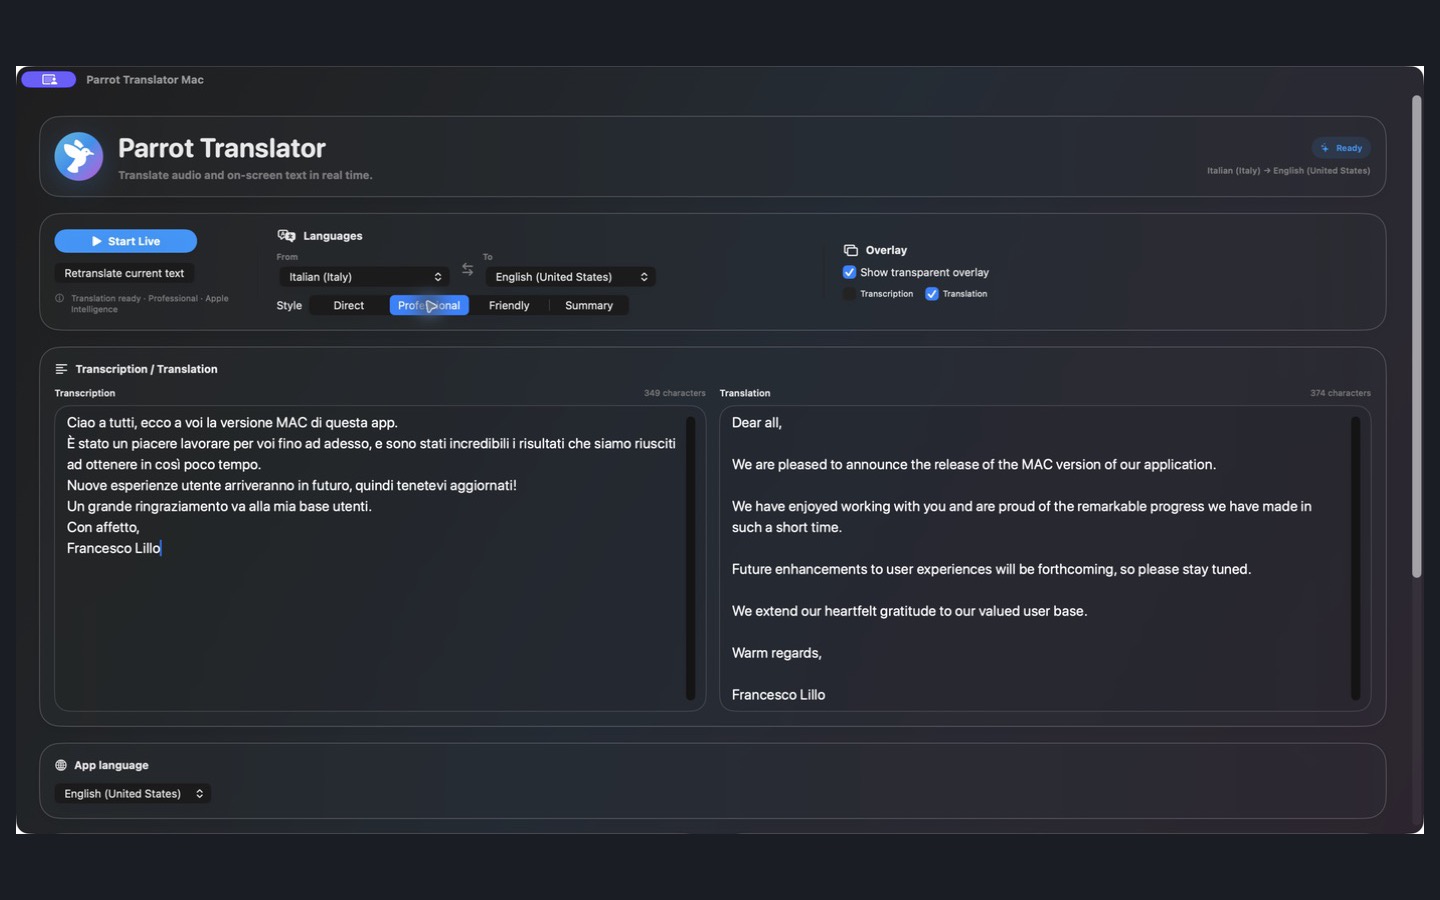Click the 'Con affetto,' line in Transcription
This screenshot has height=900, width=1440.
(103, 527)
